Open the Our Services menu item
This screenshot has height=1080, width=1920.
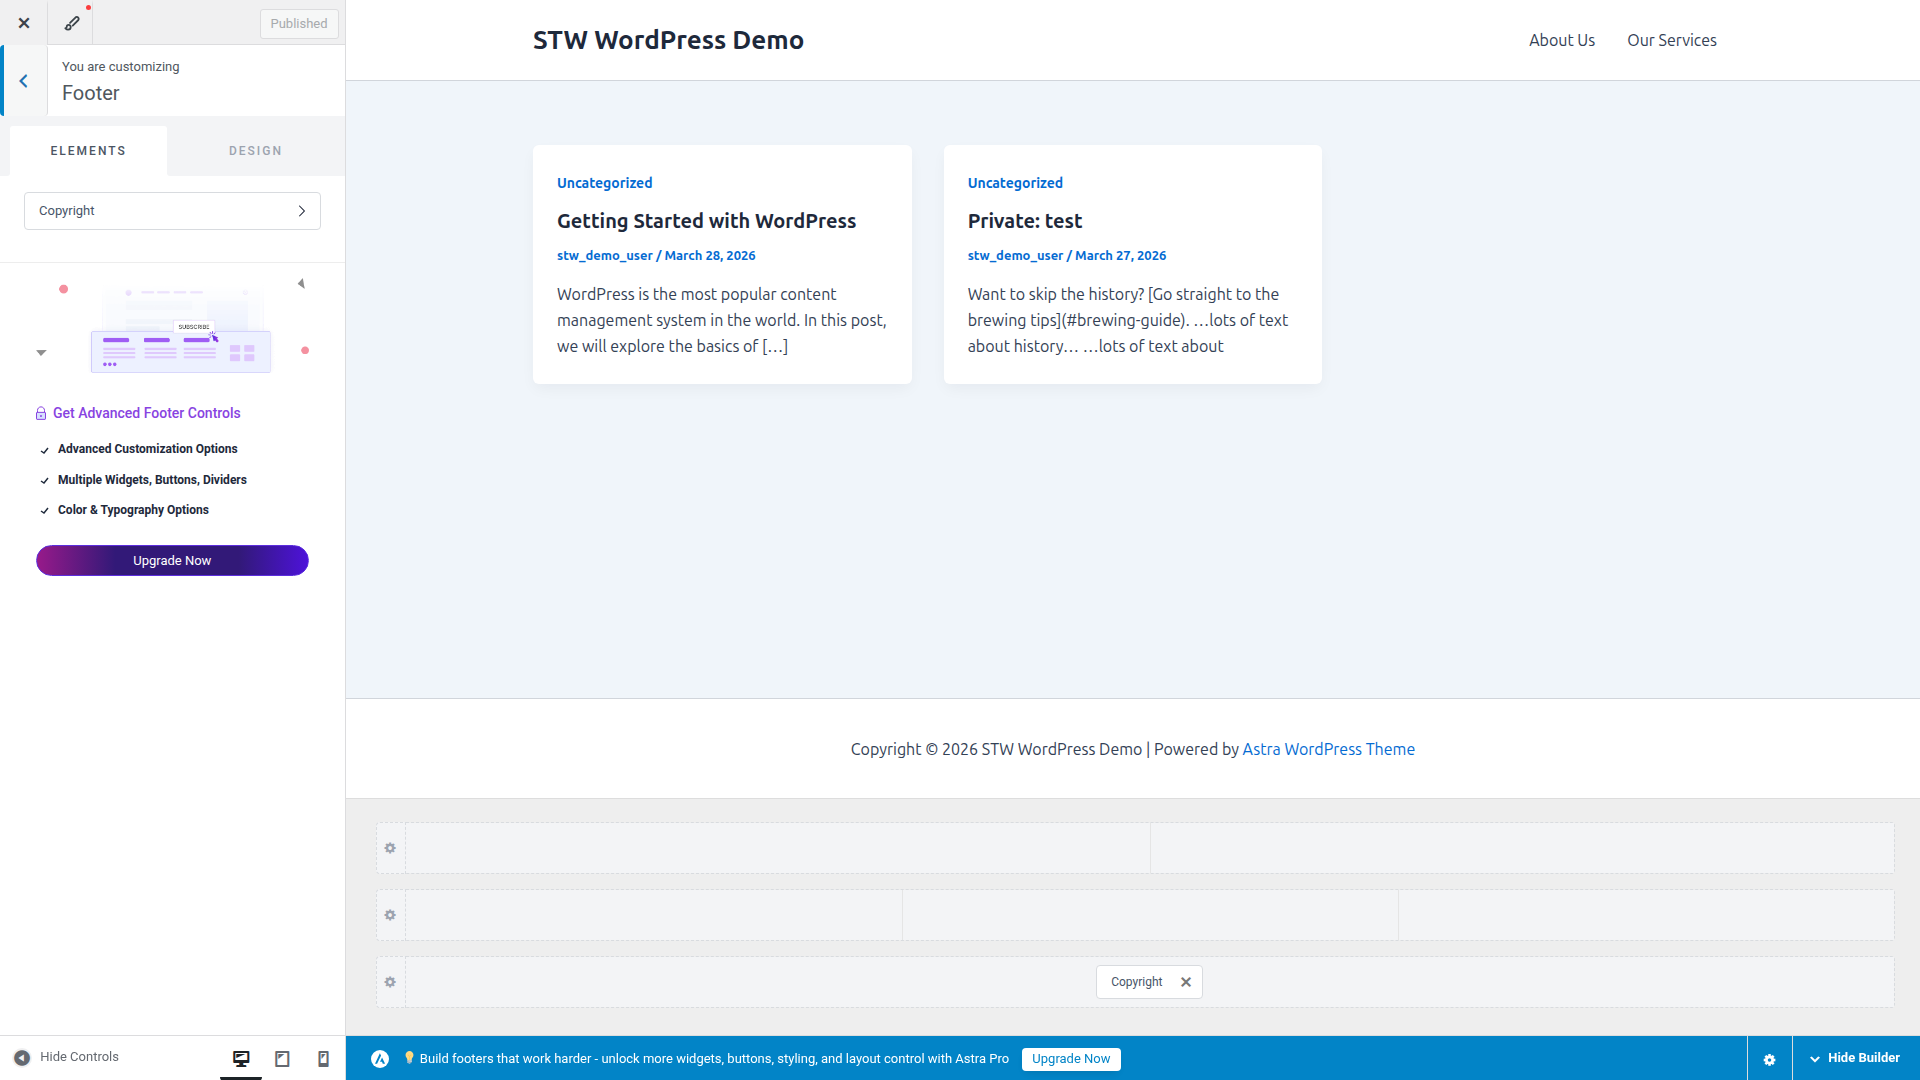click(x=1671, y=40)
